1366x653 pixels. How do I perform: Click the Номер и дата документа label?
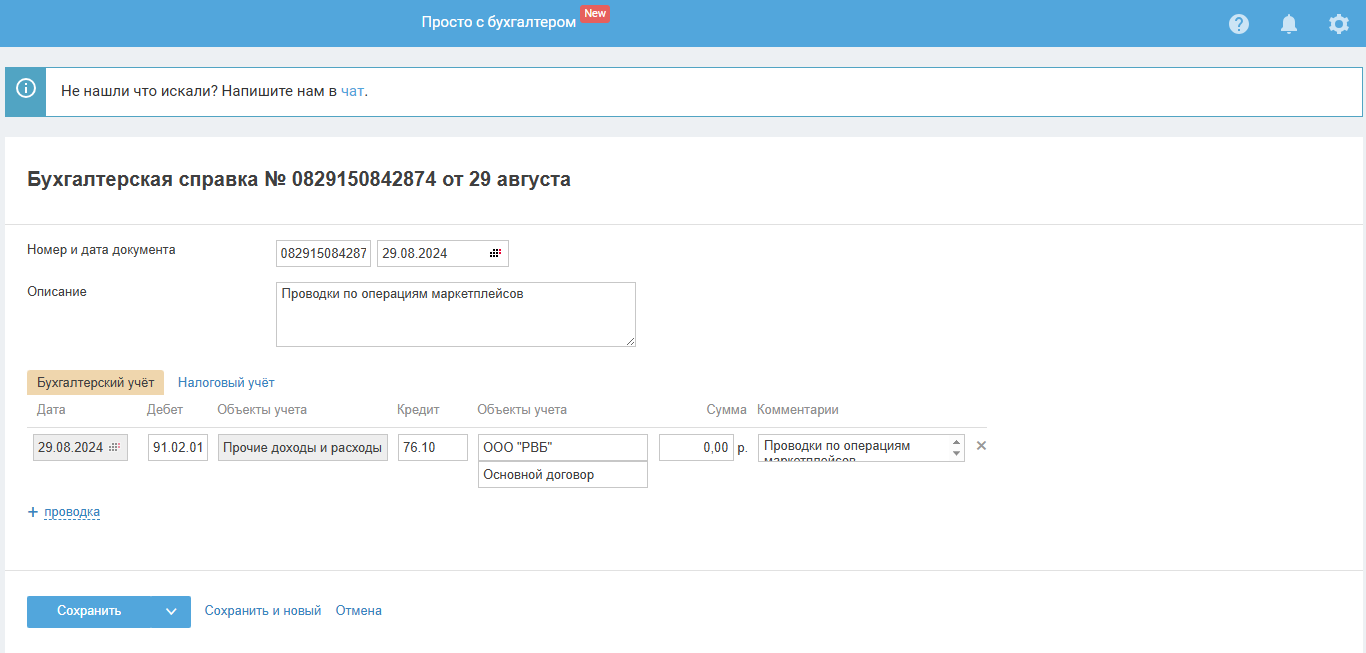pyautogui.click(x=101, y=250)
